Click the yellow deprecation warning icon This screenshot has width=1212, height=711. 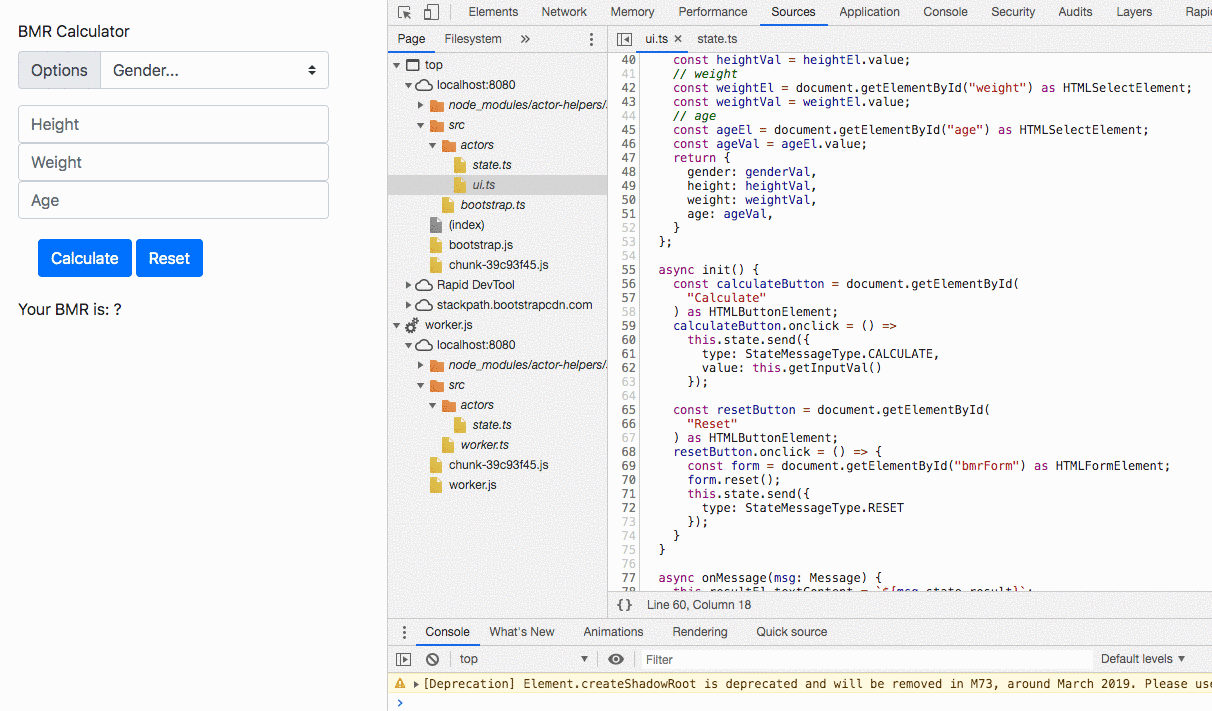point(401,684)
